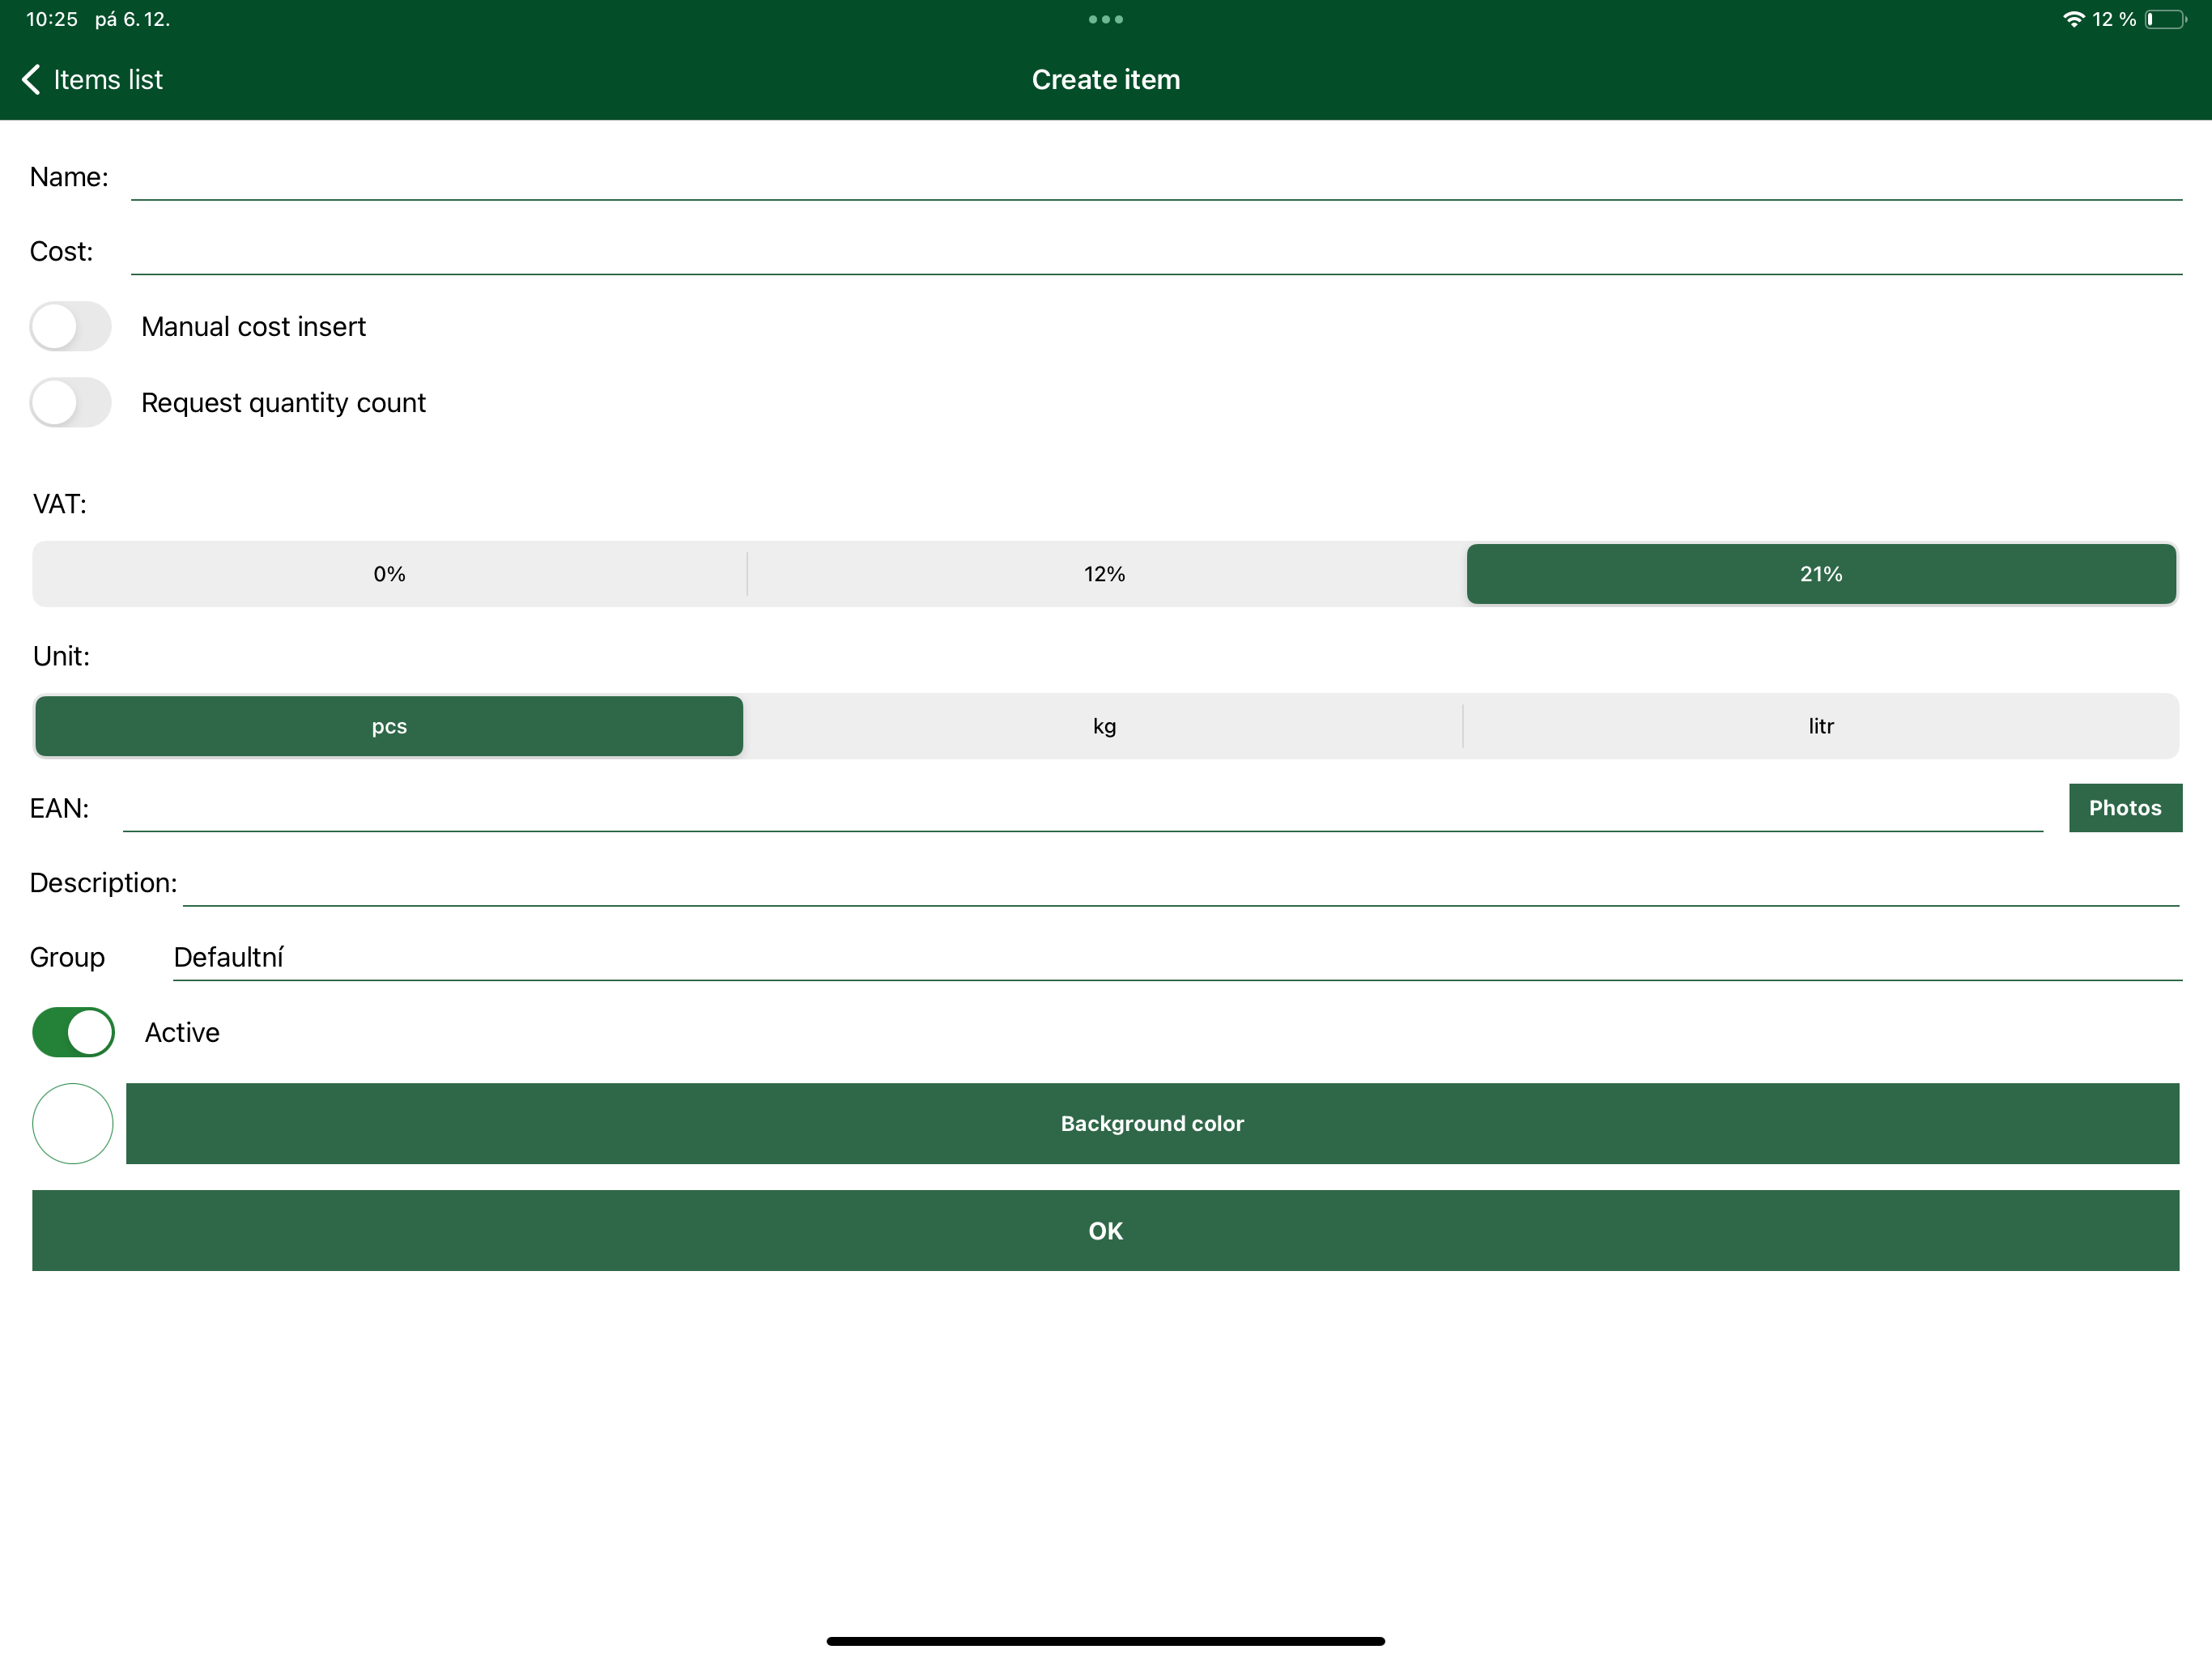Select 12% VAT rate
The width and height of the screenshot is (2212, 1658).
(x=1104, y=574)
